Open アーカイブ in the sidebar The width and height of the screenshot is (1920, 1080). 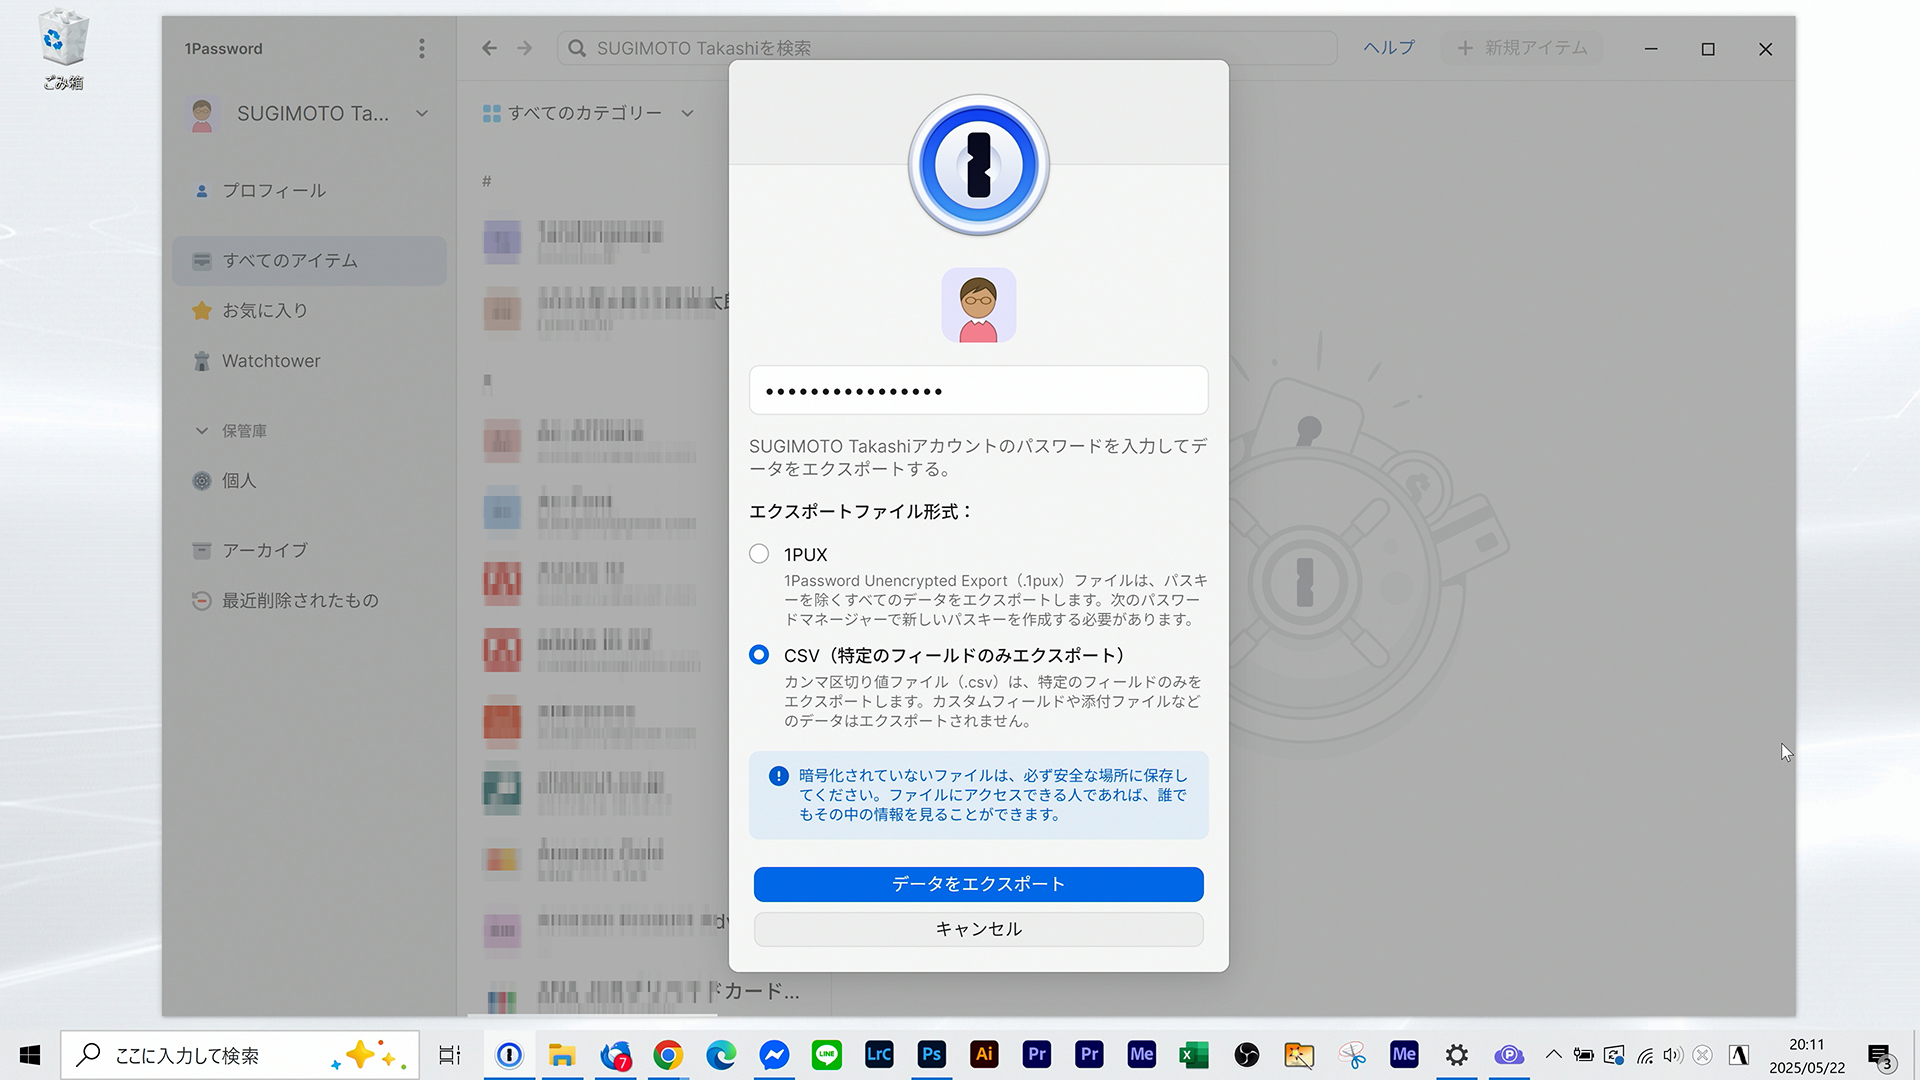[x=308, y=551]
